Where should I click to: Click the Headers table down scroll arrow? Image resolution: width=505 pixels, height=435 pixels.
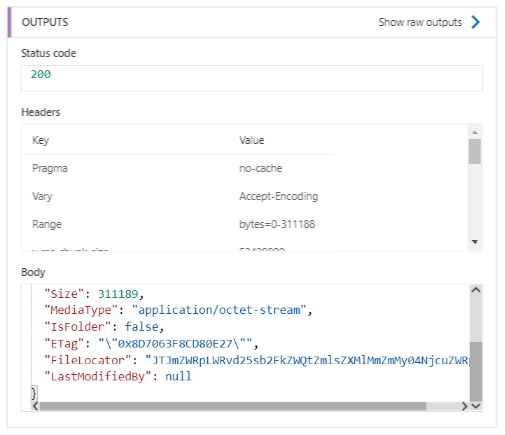coord(475,242)
